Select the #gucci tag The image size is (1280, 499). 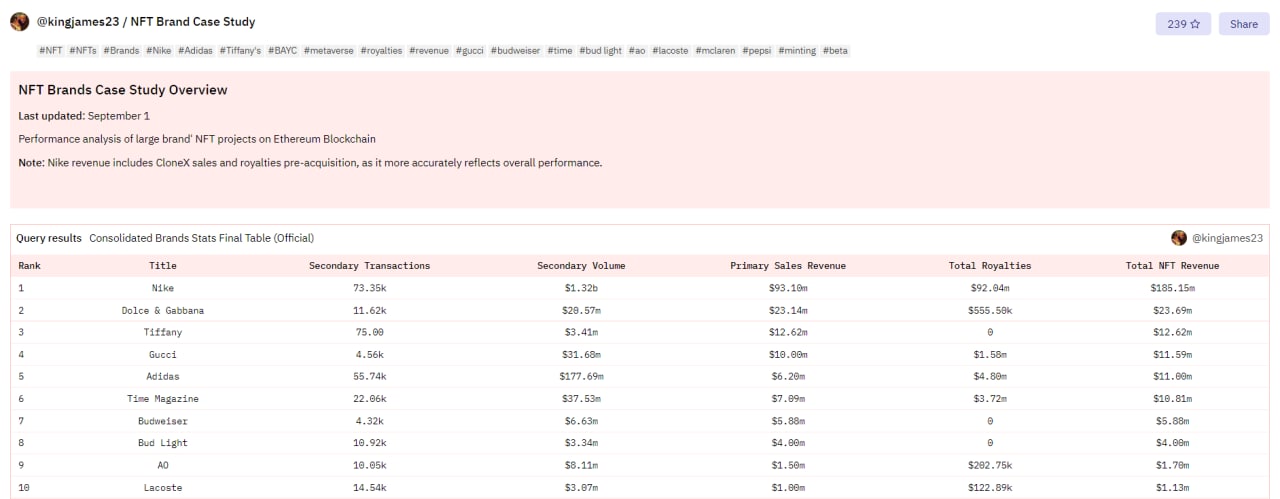pyautogui.click(x=470, y=50)
